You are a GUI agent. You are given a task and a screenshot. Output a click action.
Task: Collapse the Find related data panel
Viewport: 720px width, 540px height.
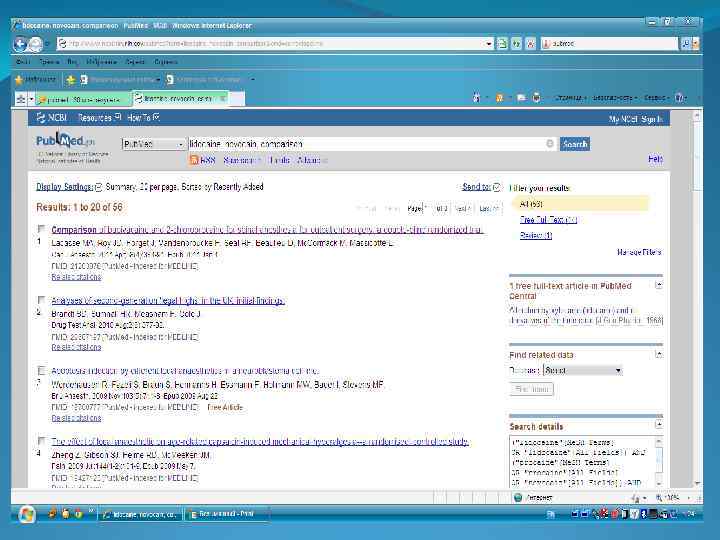(658, 354)
